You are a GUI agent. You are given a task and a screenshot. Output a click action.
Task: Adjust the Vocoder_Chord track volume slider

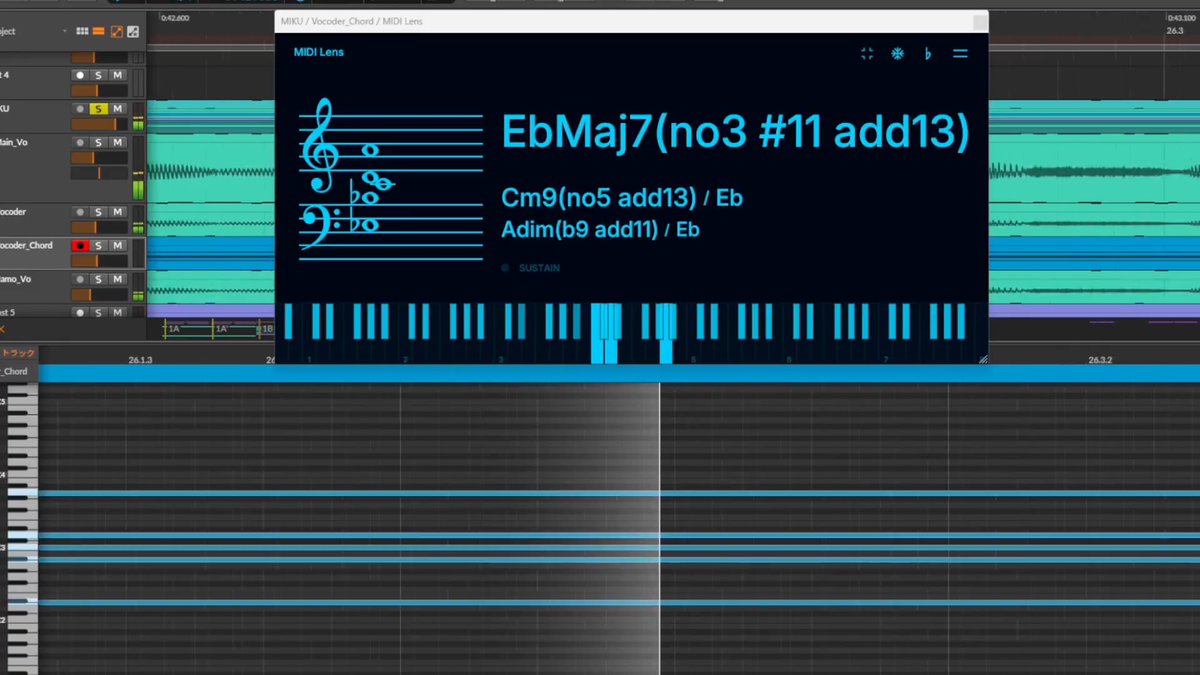100,261
